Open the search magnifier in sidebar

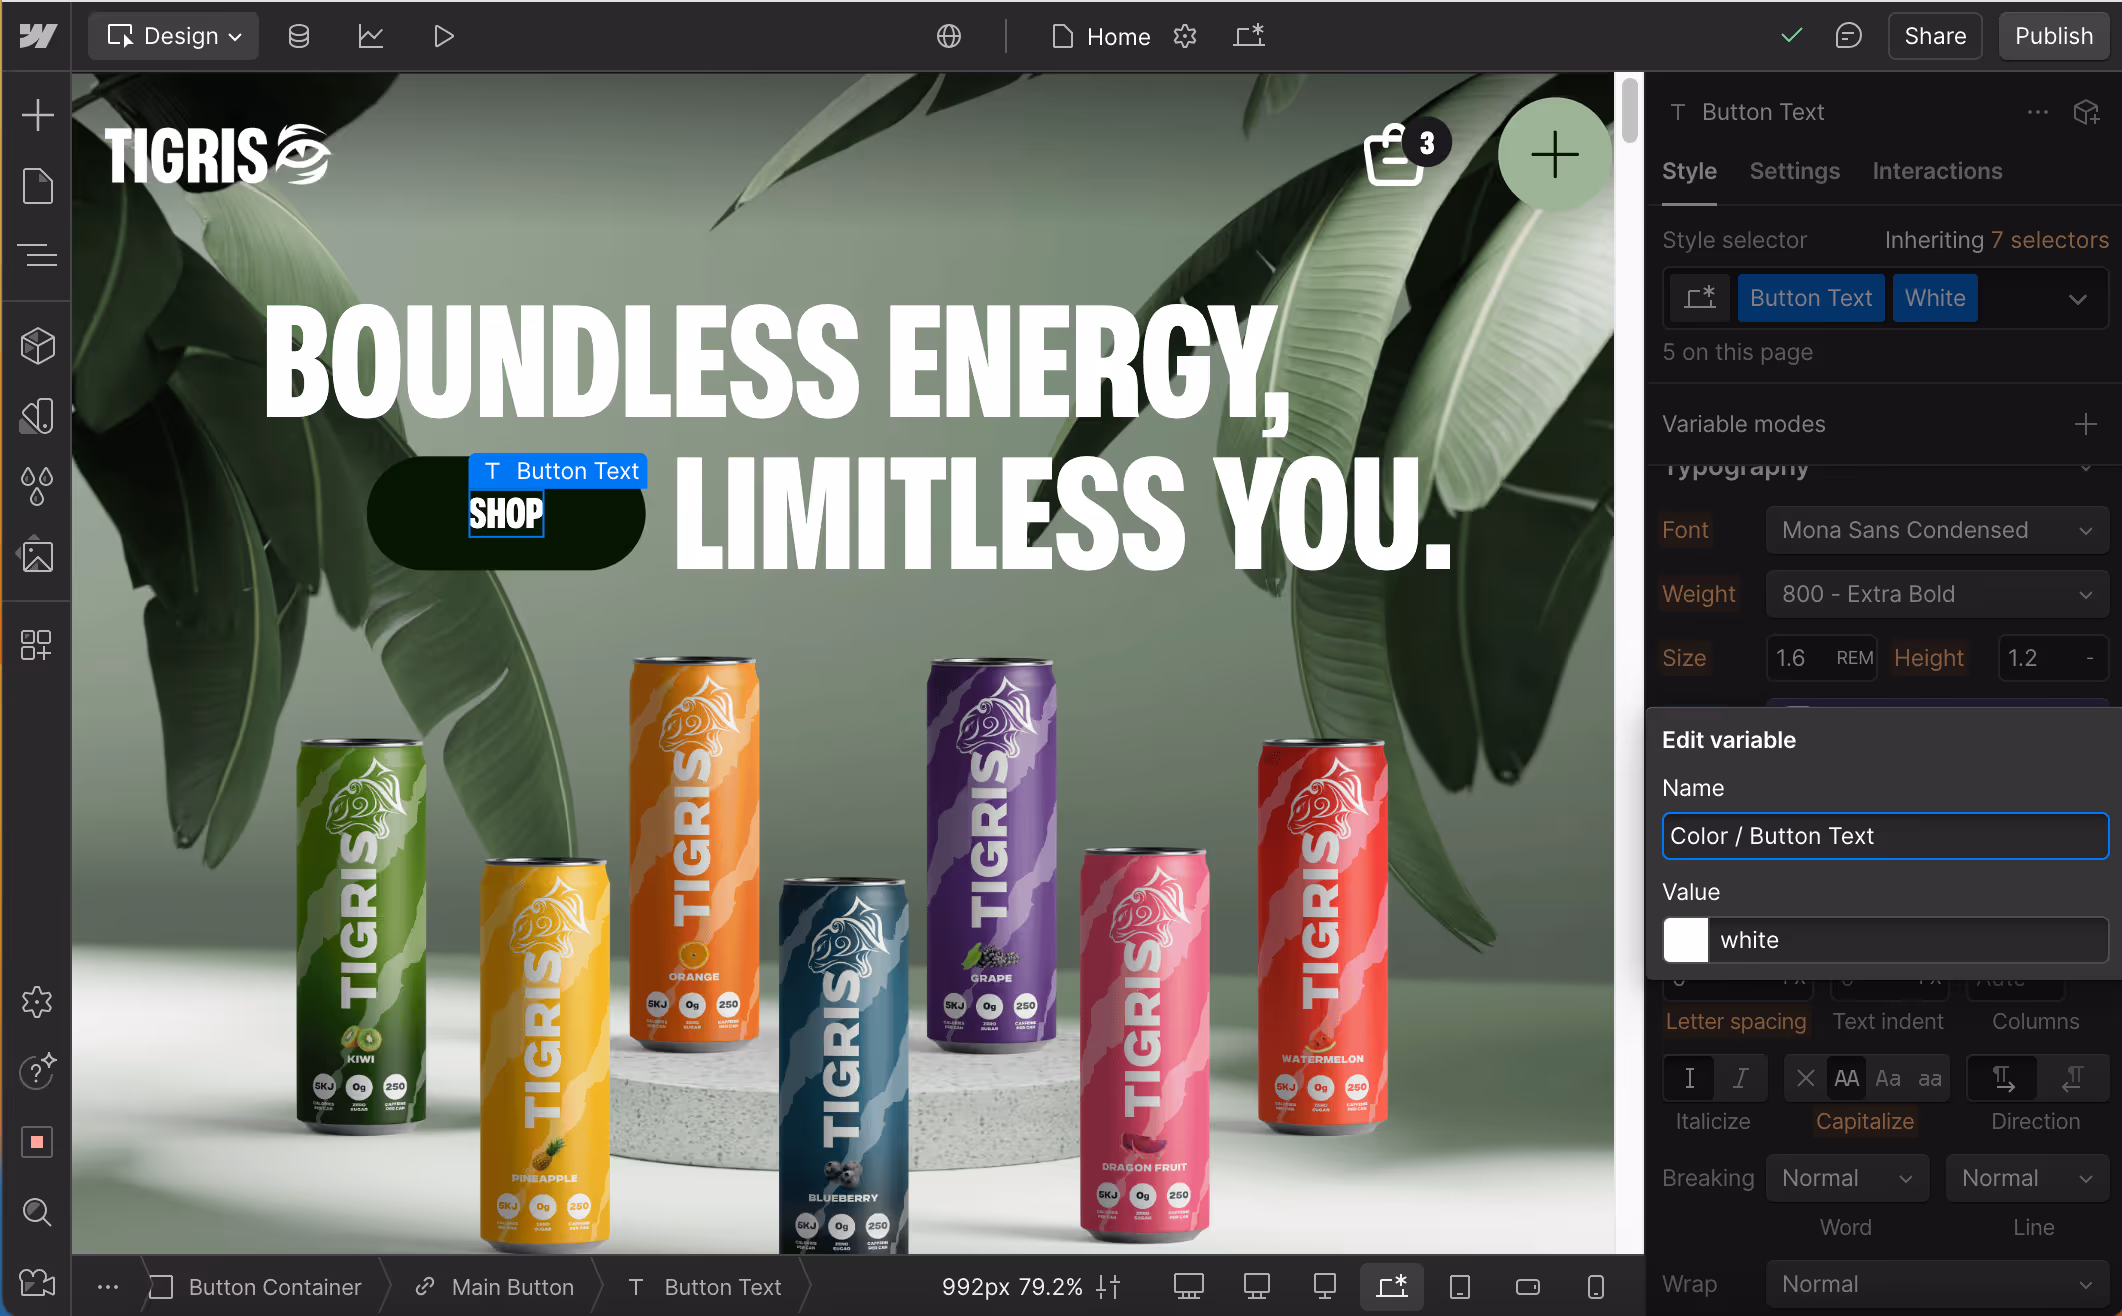(x=37, y=1212)
